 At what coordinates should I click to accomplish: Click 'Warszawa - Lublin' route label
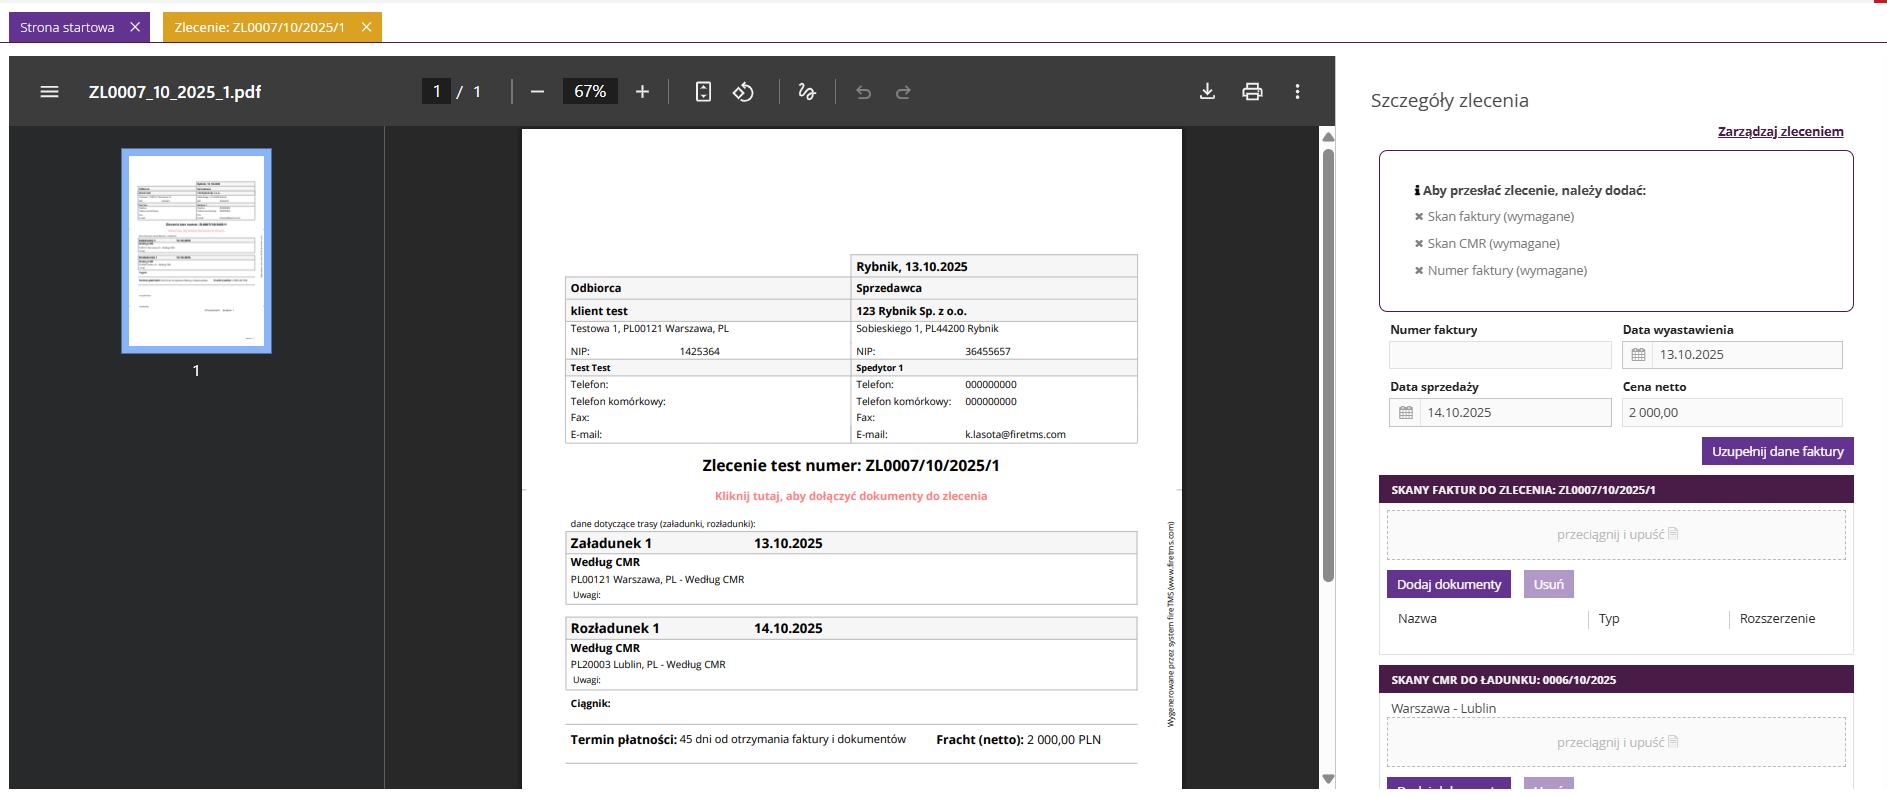pos(1443,709)
